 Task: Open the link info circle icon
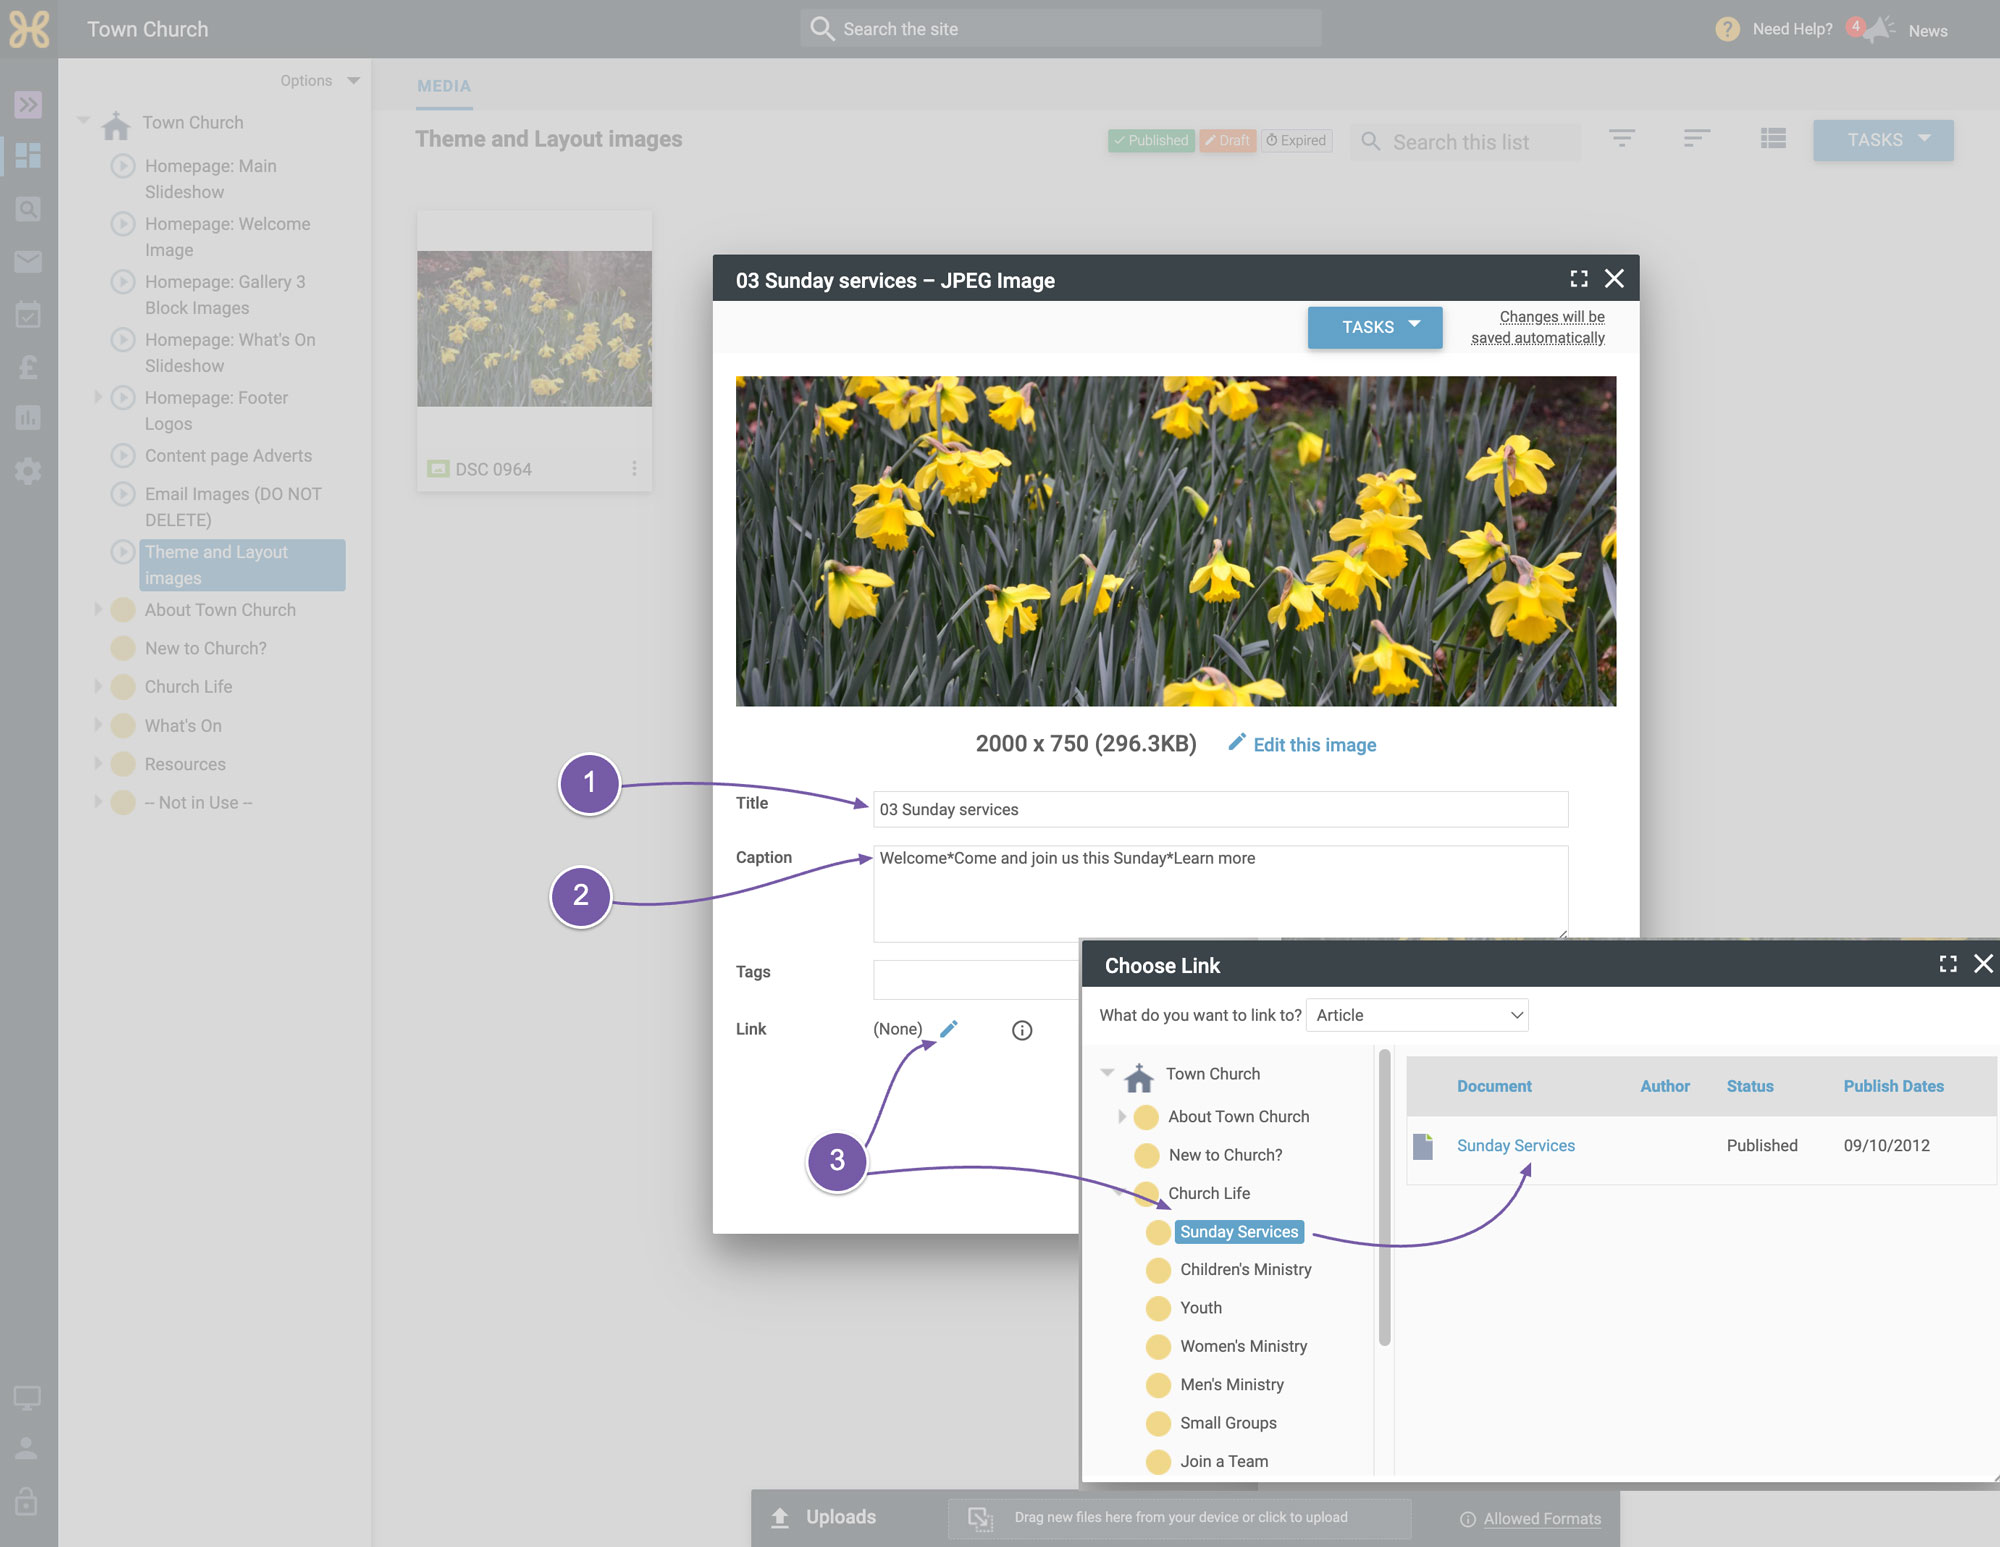coord(1022,1030)
